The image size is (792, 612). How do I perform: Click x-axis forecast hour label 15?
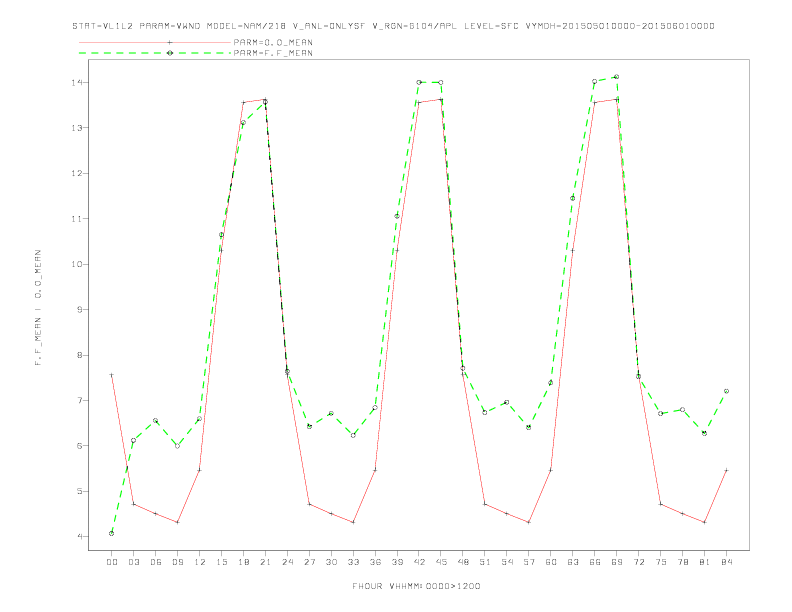click(x=221, y=562)
